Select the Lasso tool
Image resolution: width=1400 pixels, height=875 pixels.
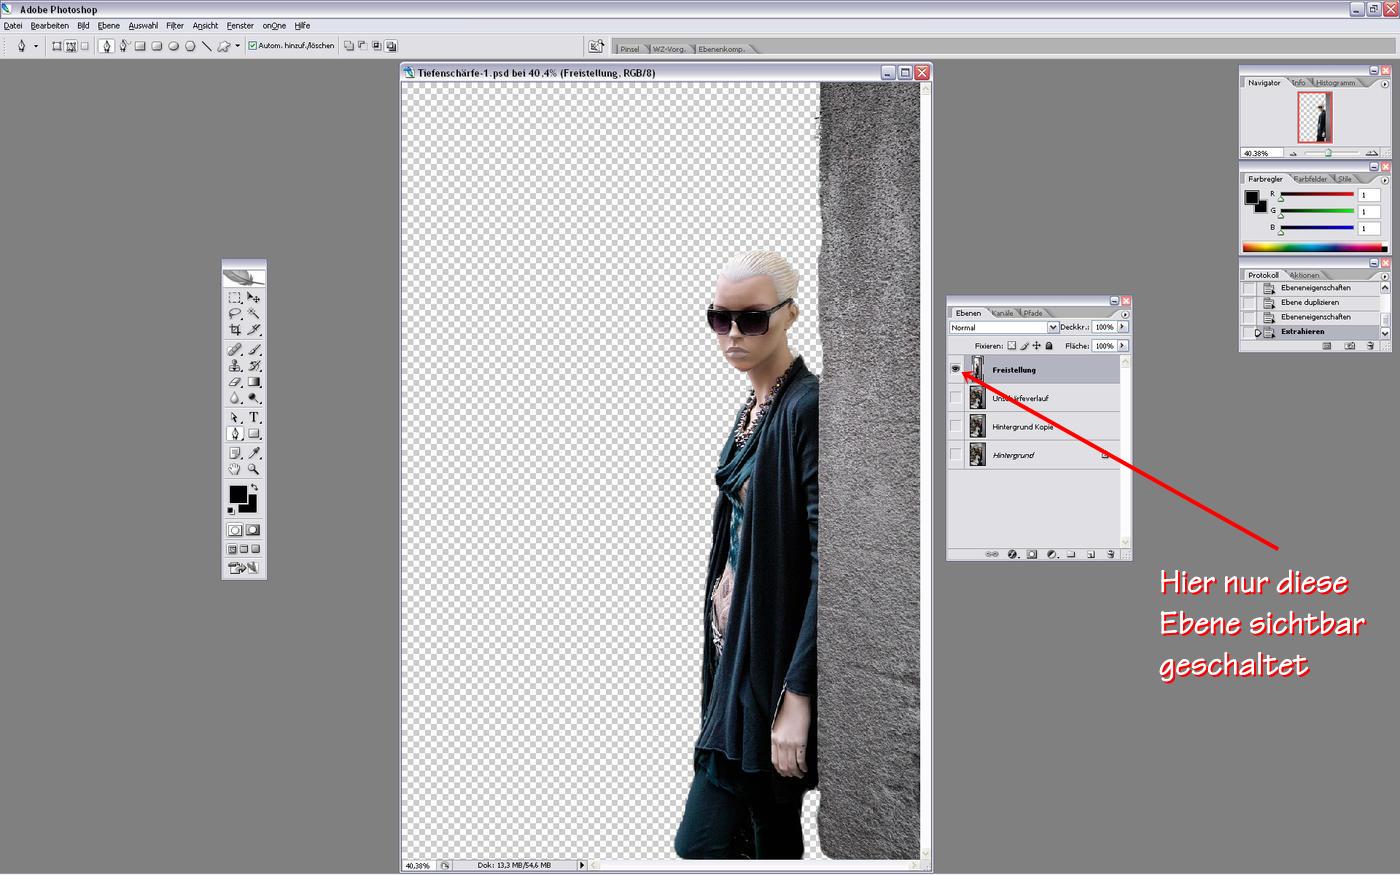(234, 313)
